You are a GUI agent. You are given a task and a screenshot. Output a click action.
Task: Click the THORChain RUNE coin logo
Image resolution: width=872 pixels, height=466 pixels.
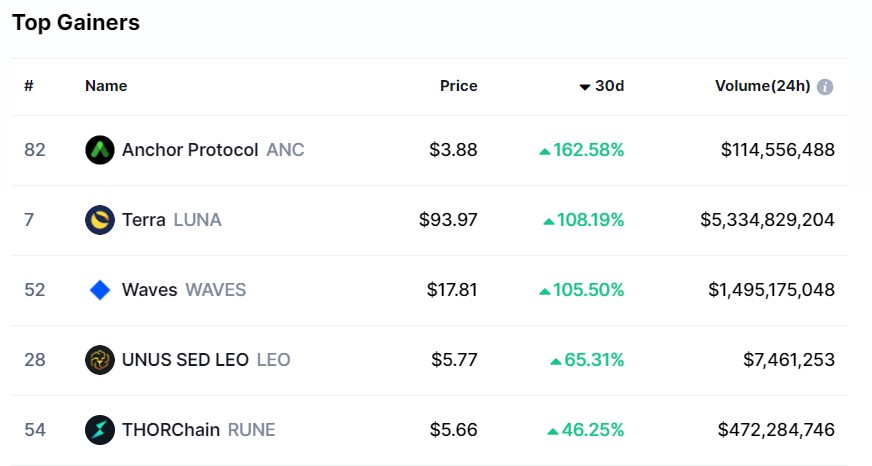point(100,430)
